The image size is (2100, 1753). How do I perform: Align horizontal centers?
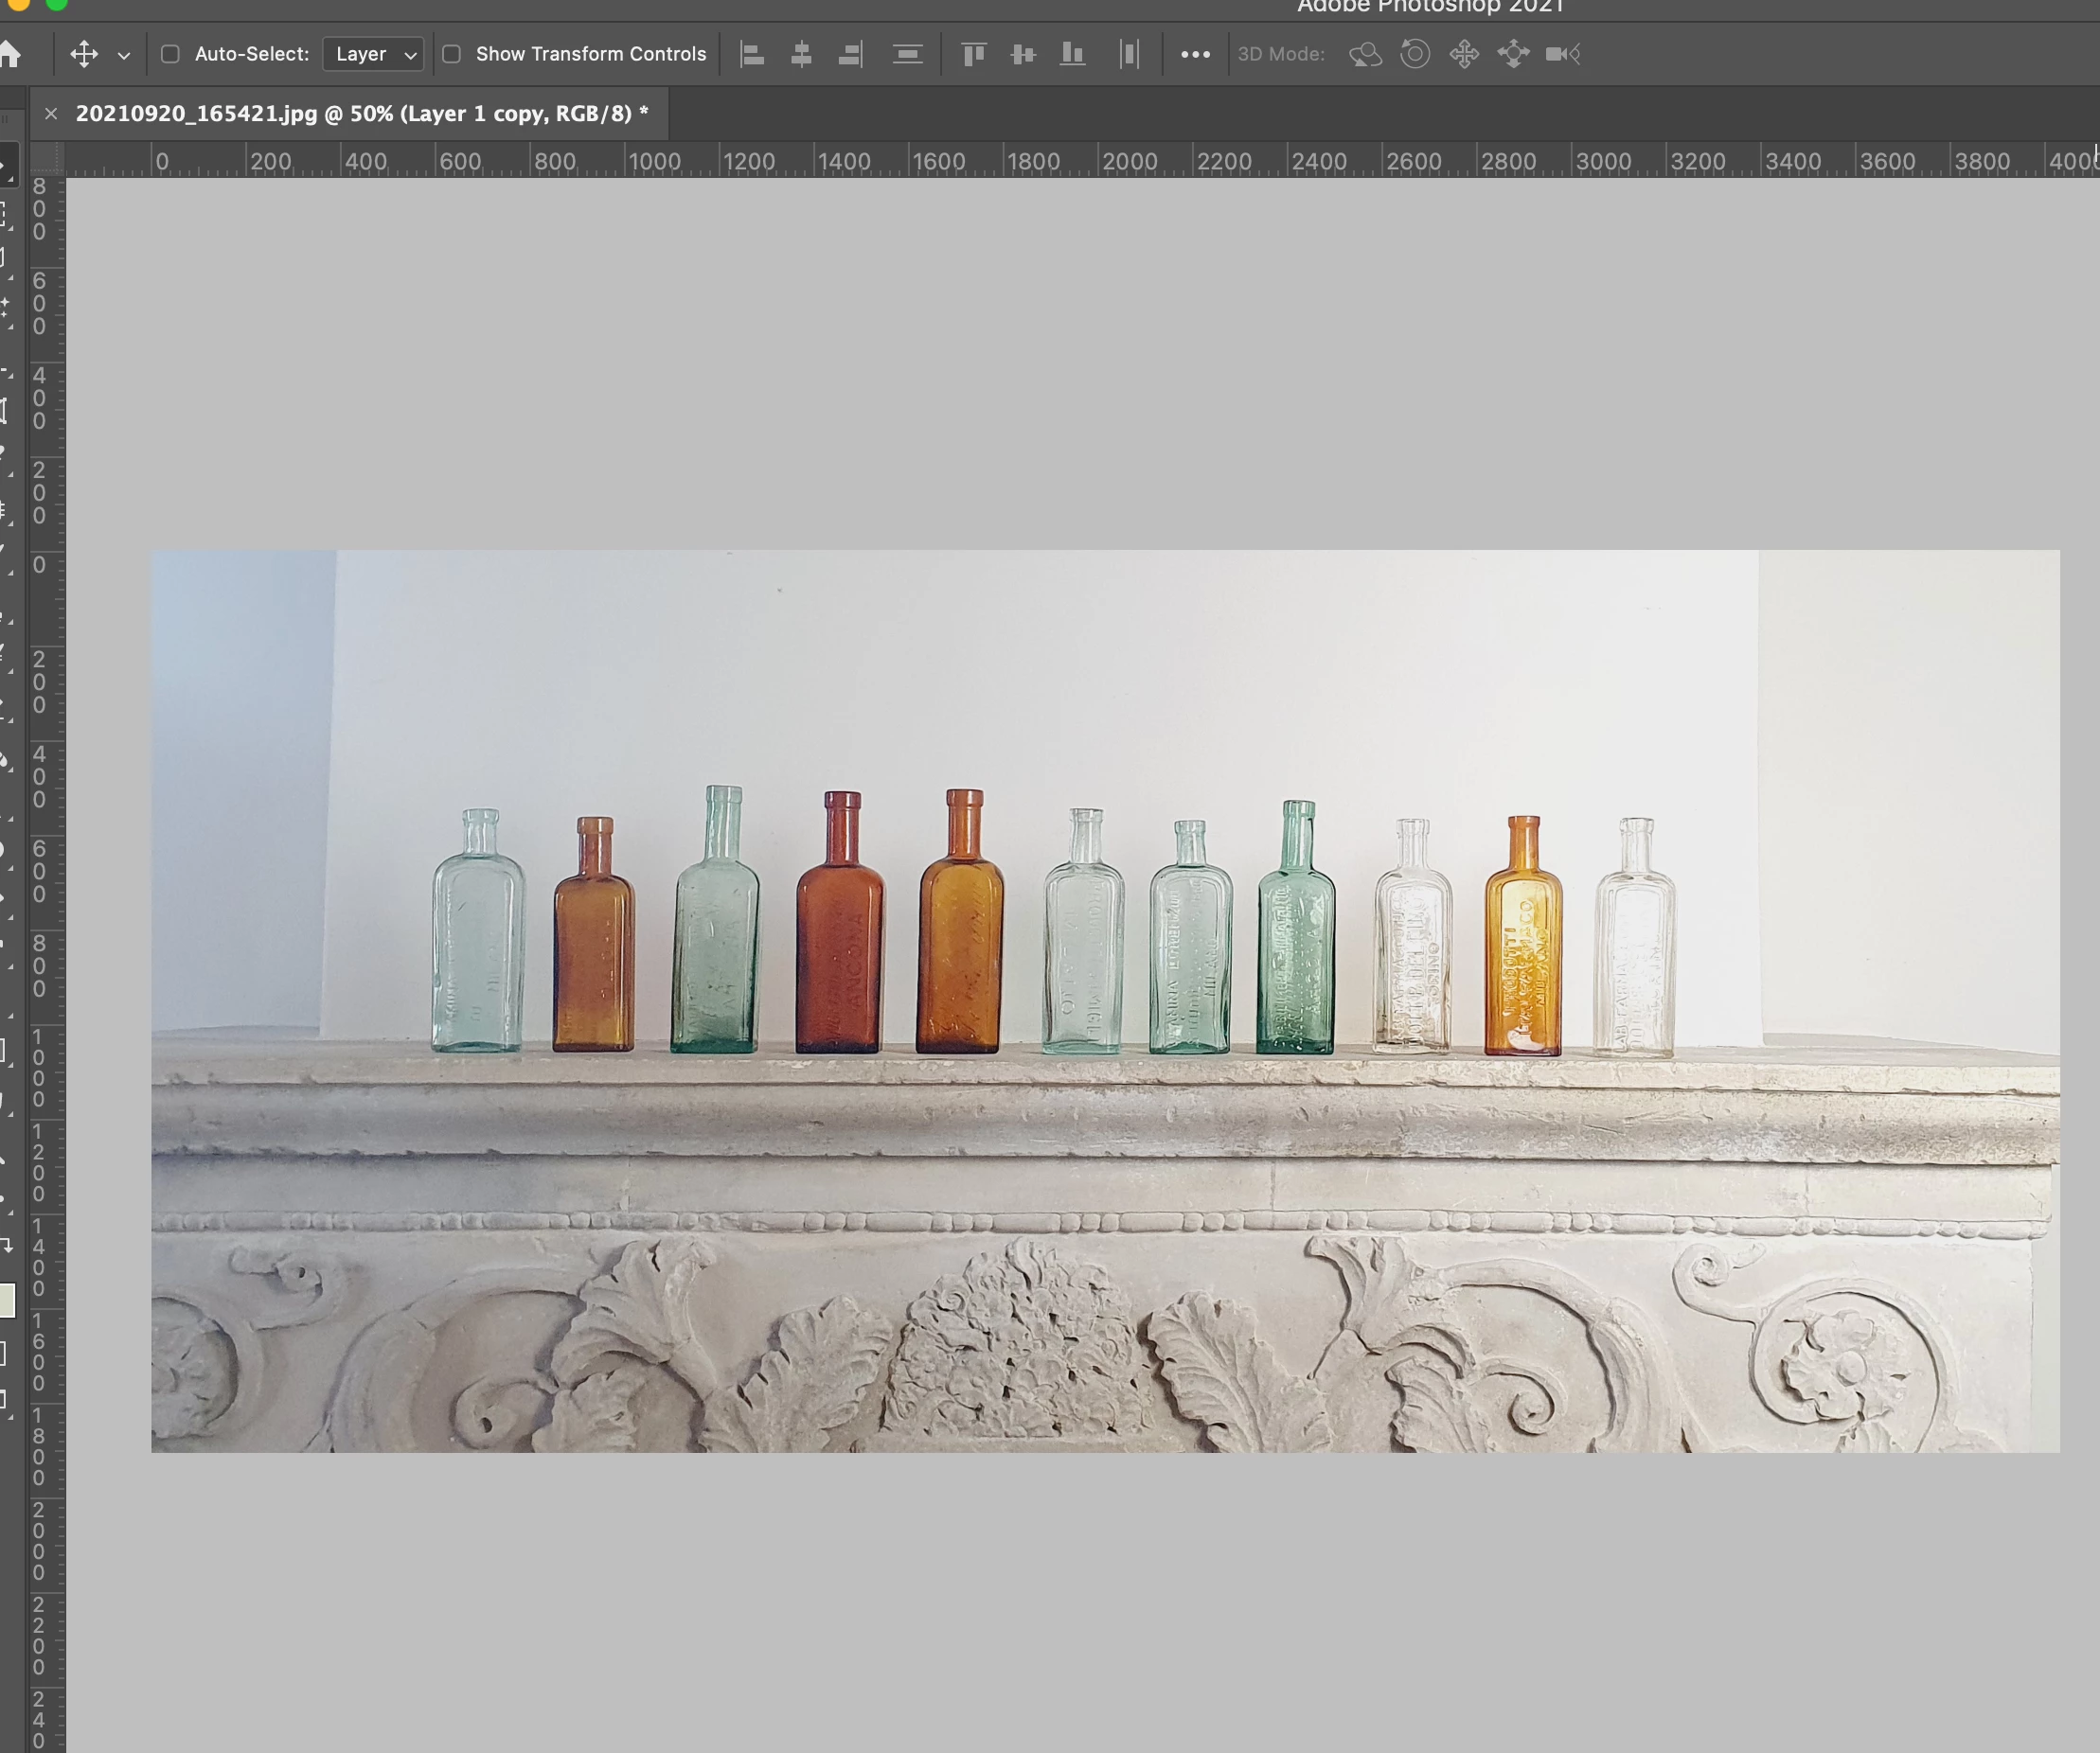(x=801, y=54)
